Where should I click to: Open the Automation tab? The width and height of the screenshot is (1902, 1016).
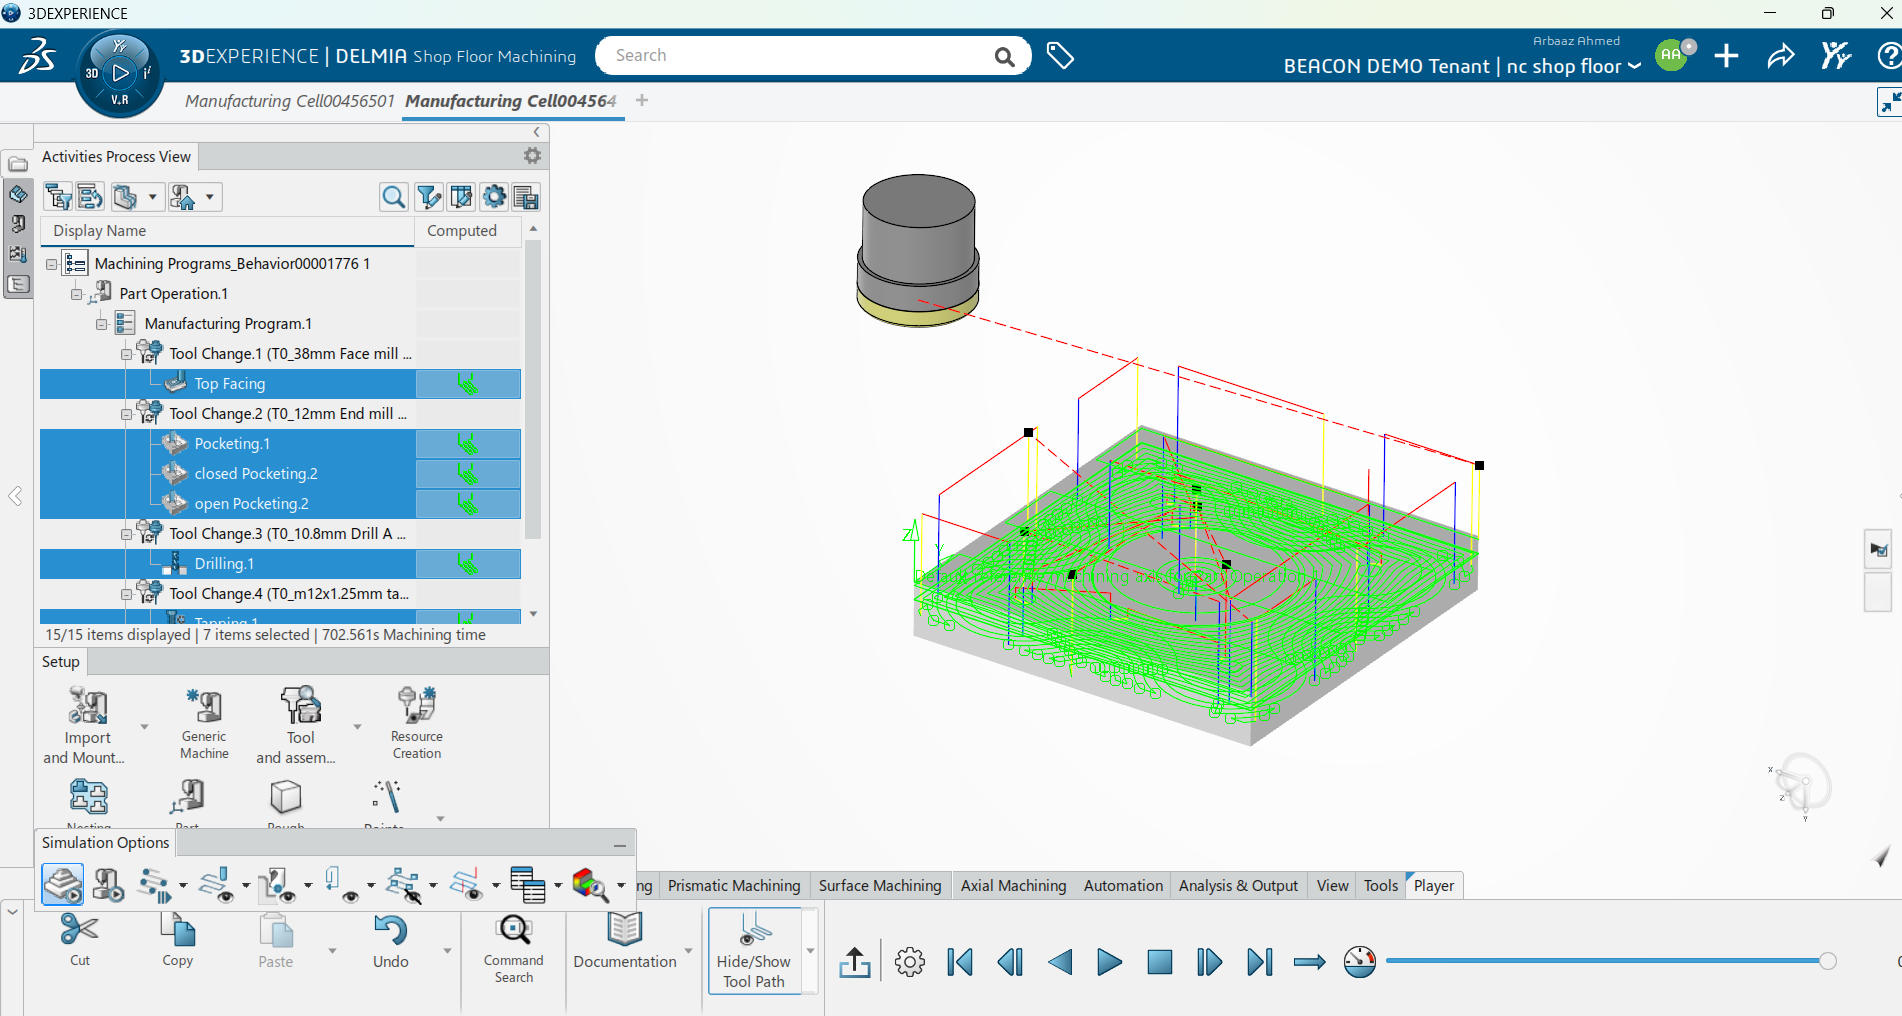pos(1123,885)
